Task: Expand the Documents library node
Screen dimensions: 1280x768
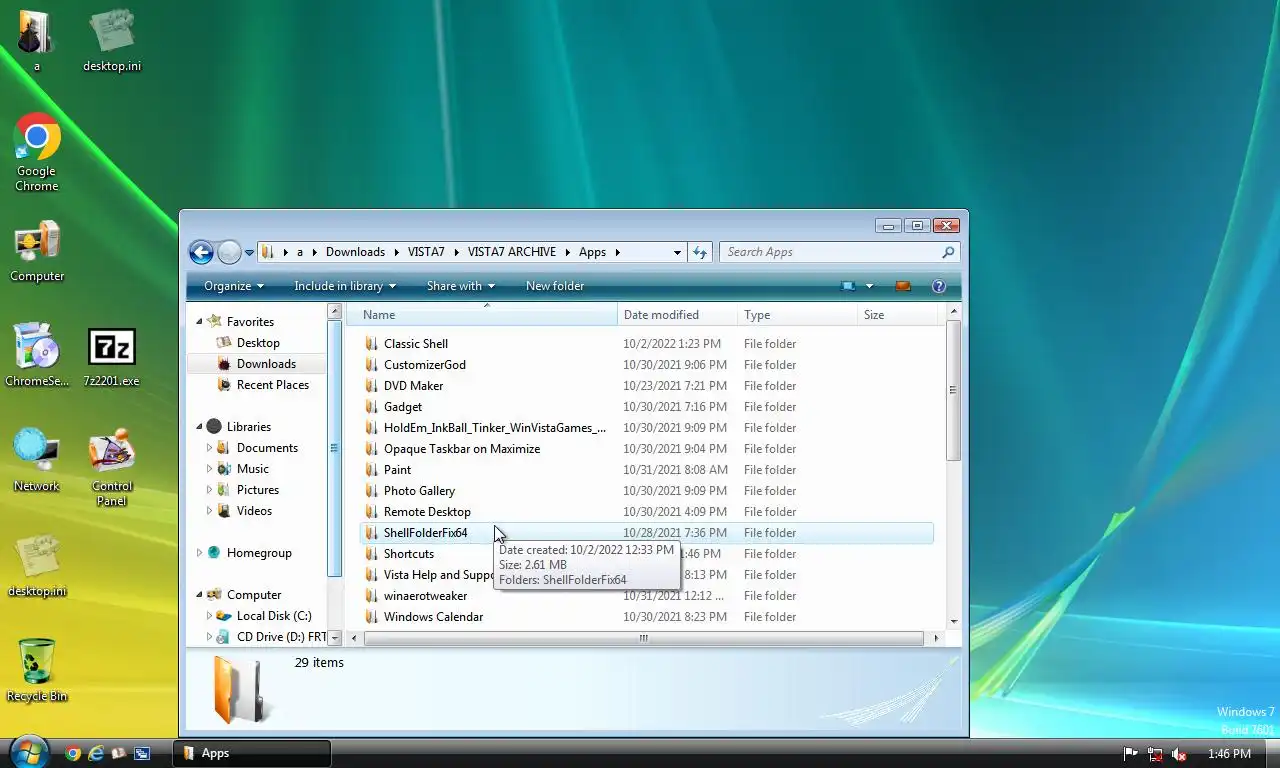Action: (209, 447)
